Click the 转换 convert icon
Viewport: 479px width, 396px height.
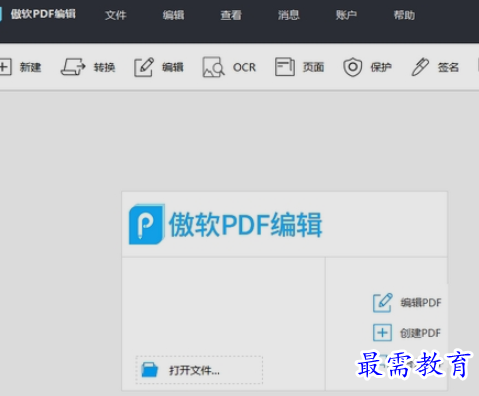[73, 67]
